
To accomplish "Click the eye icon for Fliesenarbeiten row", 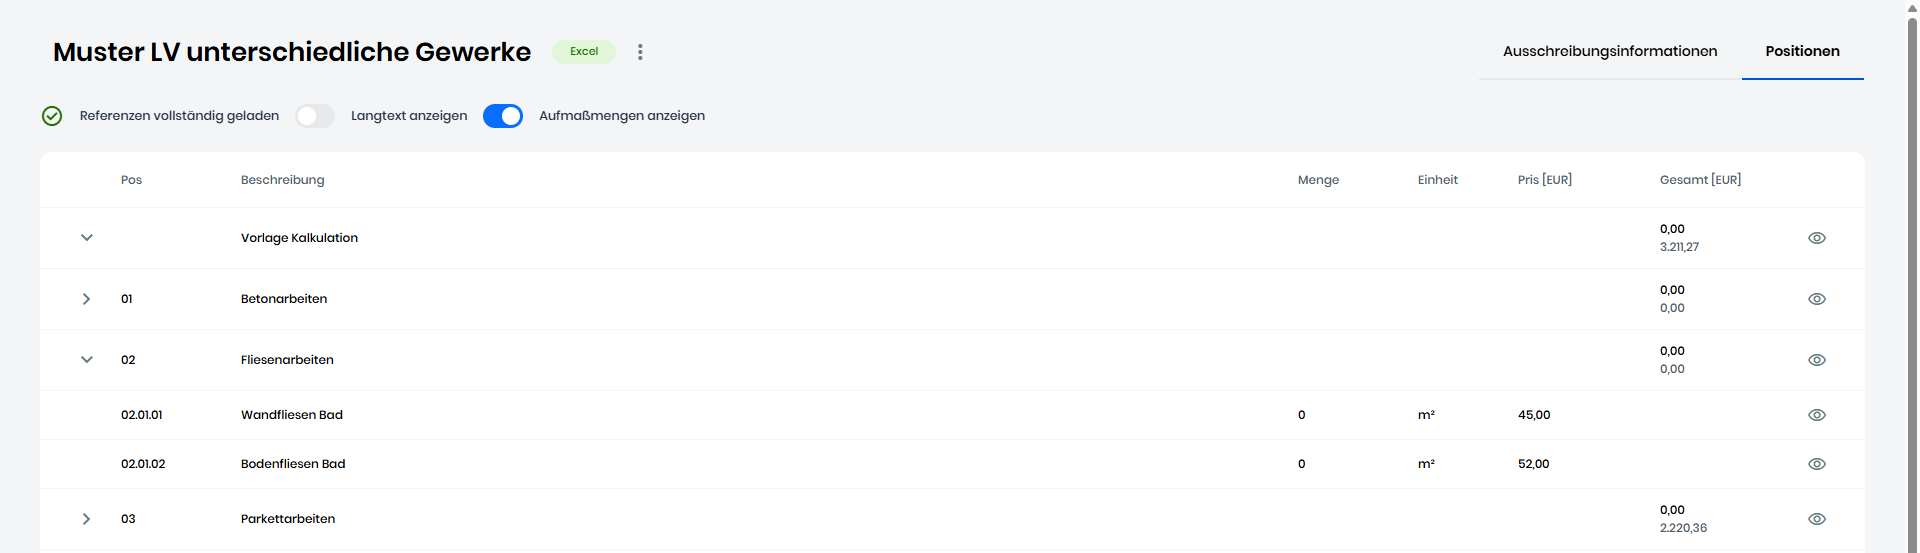I will [x=1816, y=360].
